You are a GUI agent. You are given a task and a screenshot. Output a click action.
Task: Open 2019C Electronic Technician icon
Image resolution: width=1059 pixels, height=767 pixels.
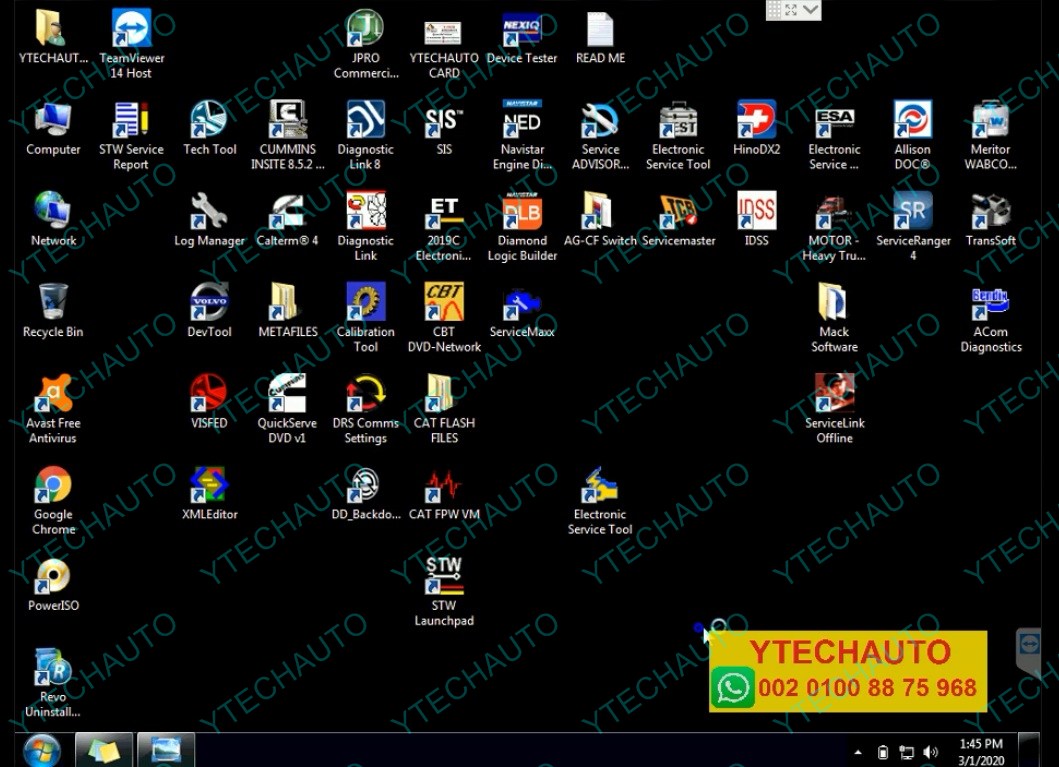pyautogui.click(x=444, y=226)
